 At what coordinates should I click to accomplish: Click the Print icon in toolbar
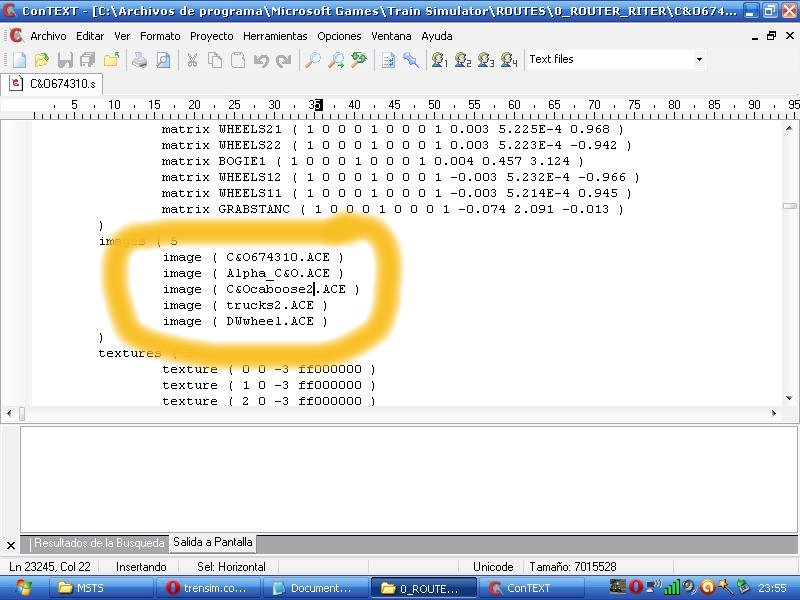tap(140, 60)
